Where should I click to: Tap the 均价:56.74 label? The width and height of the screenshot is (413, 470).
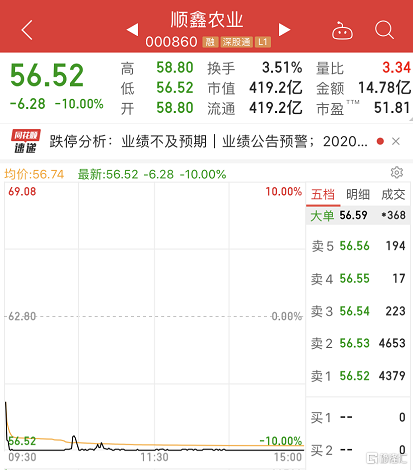coord(34,174)
